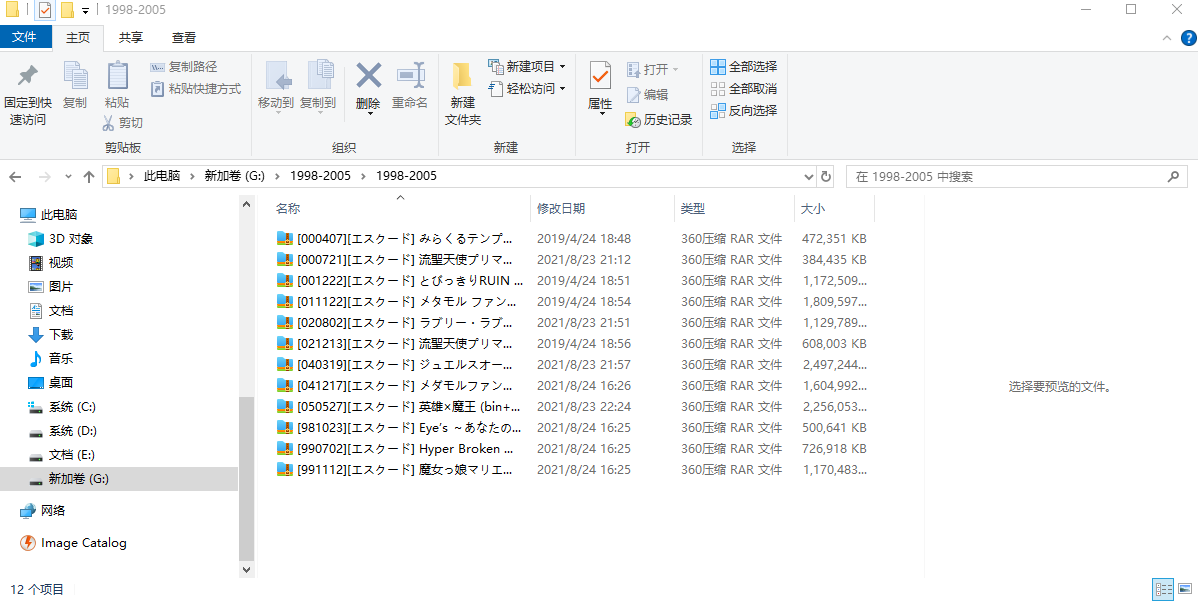Refresh the current folder view
The image size is (1198, 601).
click(826, 176)
